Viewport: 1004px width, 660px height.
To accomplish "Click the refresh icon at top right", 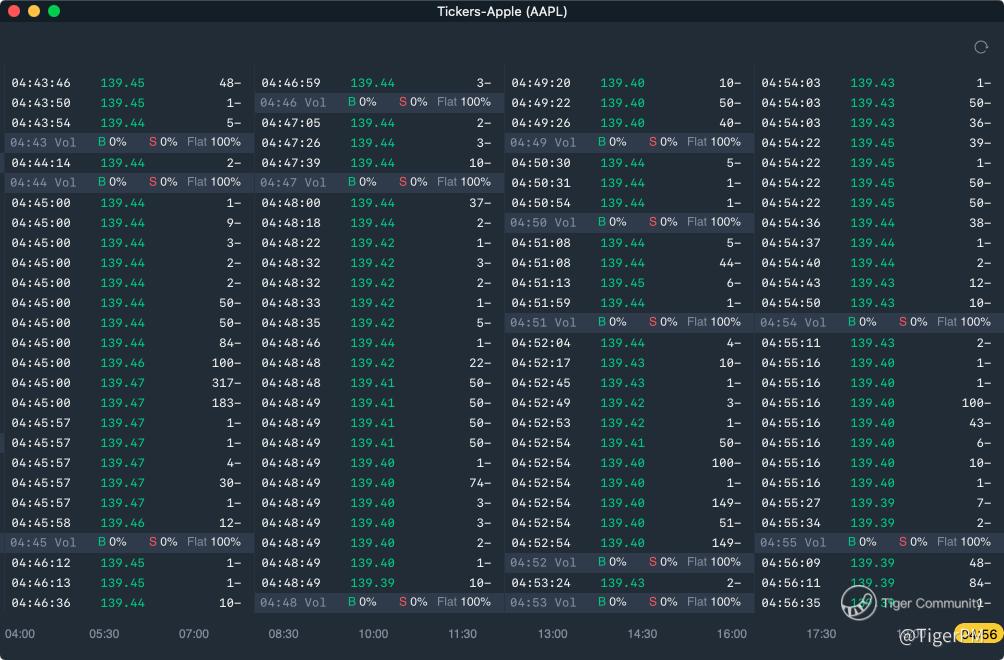I will (980, 47).
